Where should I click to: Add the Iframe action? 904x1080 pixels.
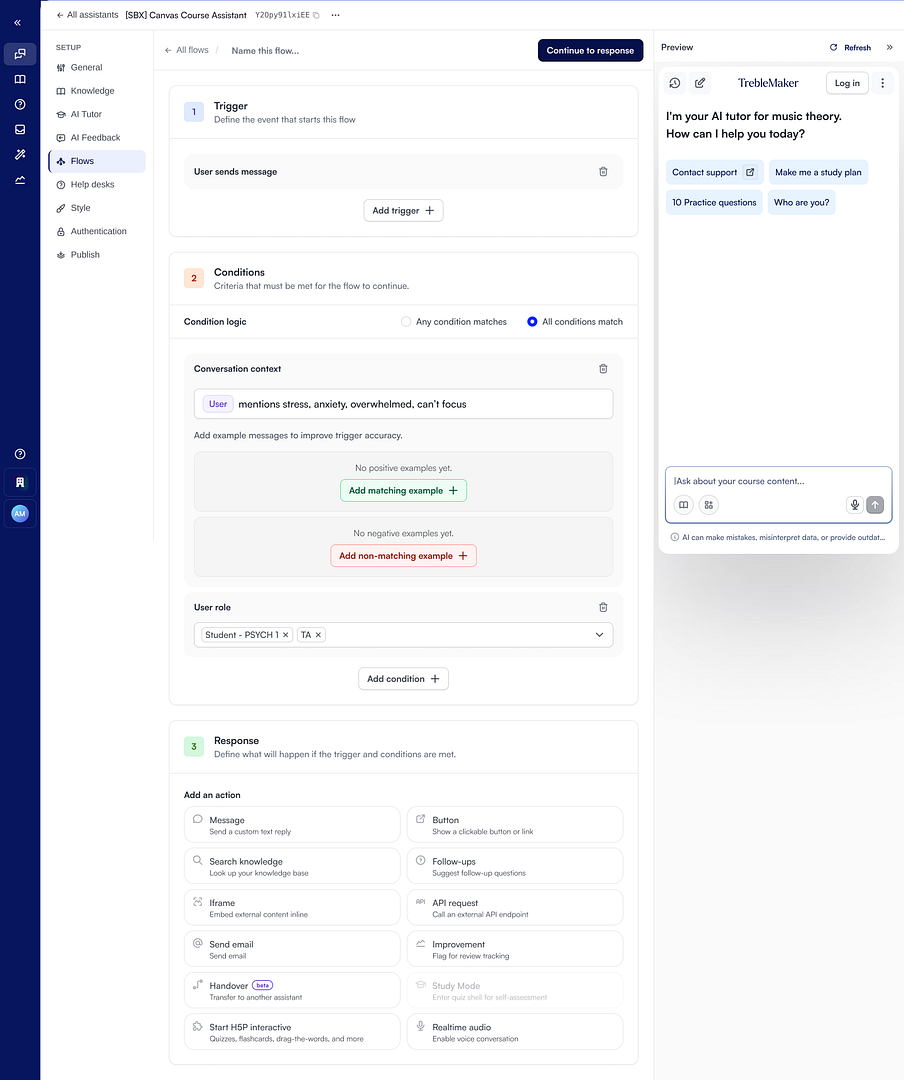292,907
